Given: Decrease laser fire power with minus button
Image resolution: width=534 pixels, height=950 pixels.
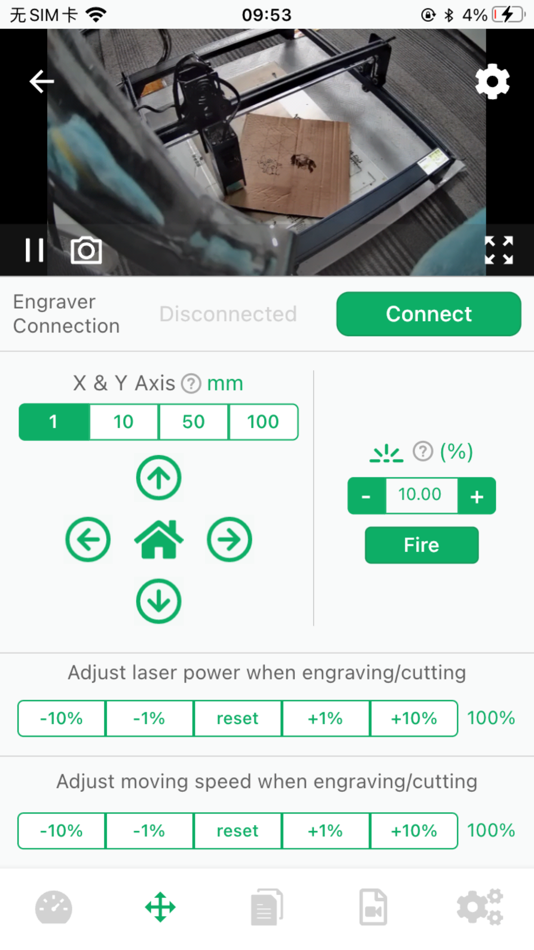Looking at the screenshot, I should 366,496.
